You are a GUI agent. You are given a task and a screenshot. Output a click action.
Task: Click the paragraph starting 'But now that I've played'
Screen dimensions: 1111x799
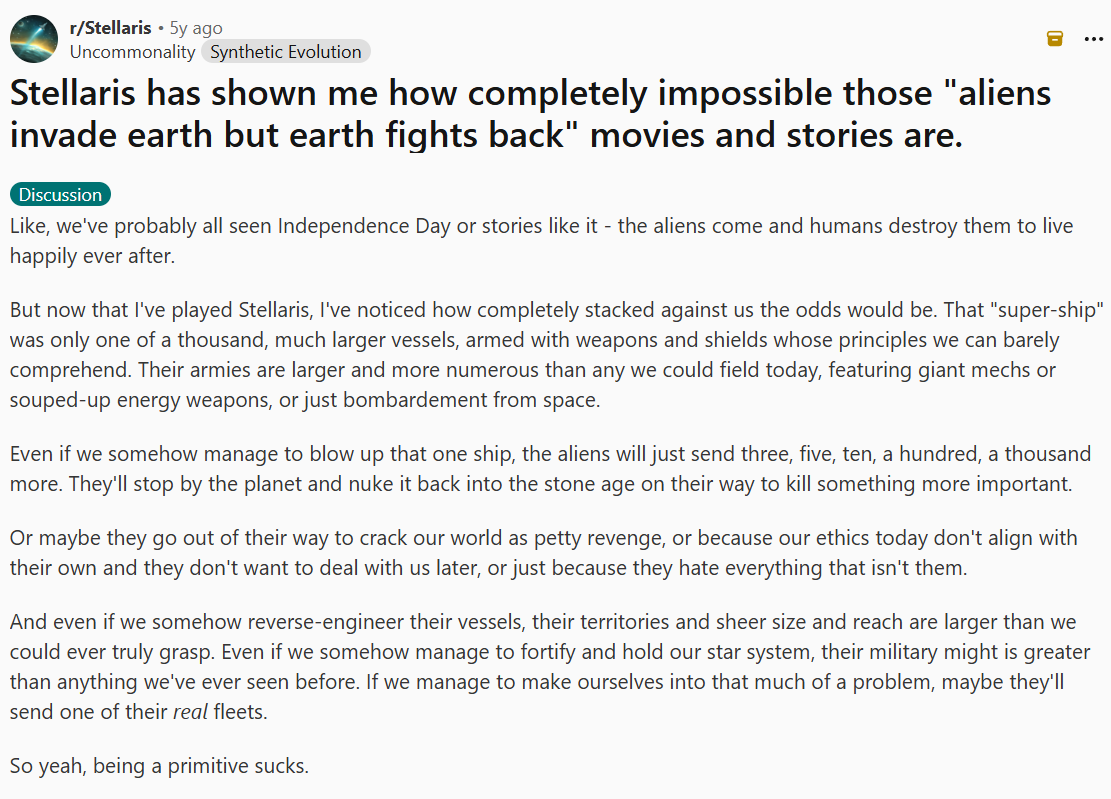tap(555, 354)
